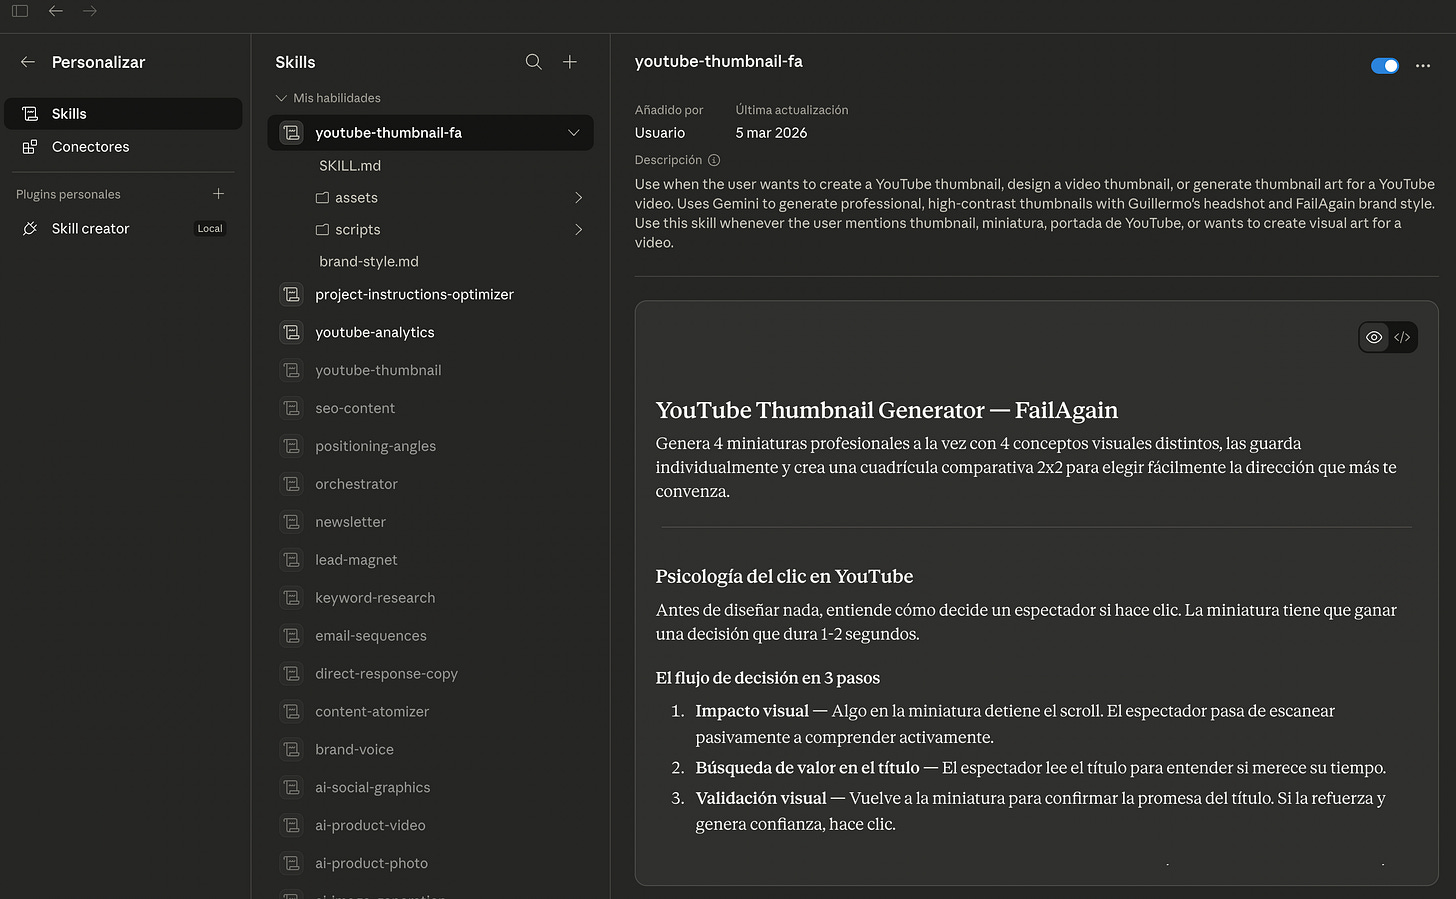Click icon beside keyword-research

291,599
